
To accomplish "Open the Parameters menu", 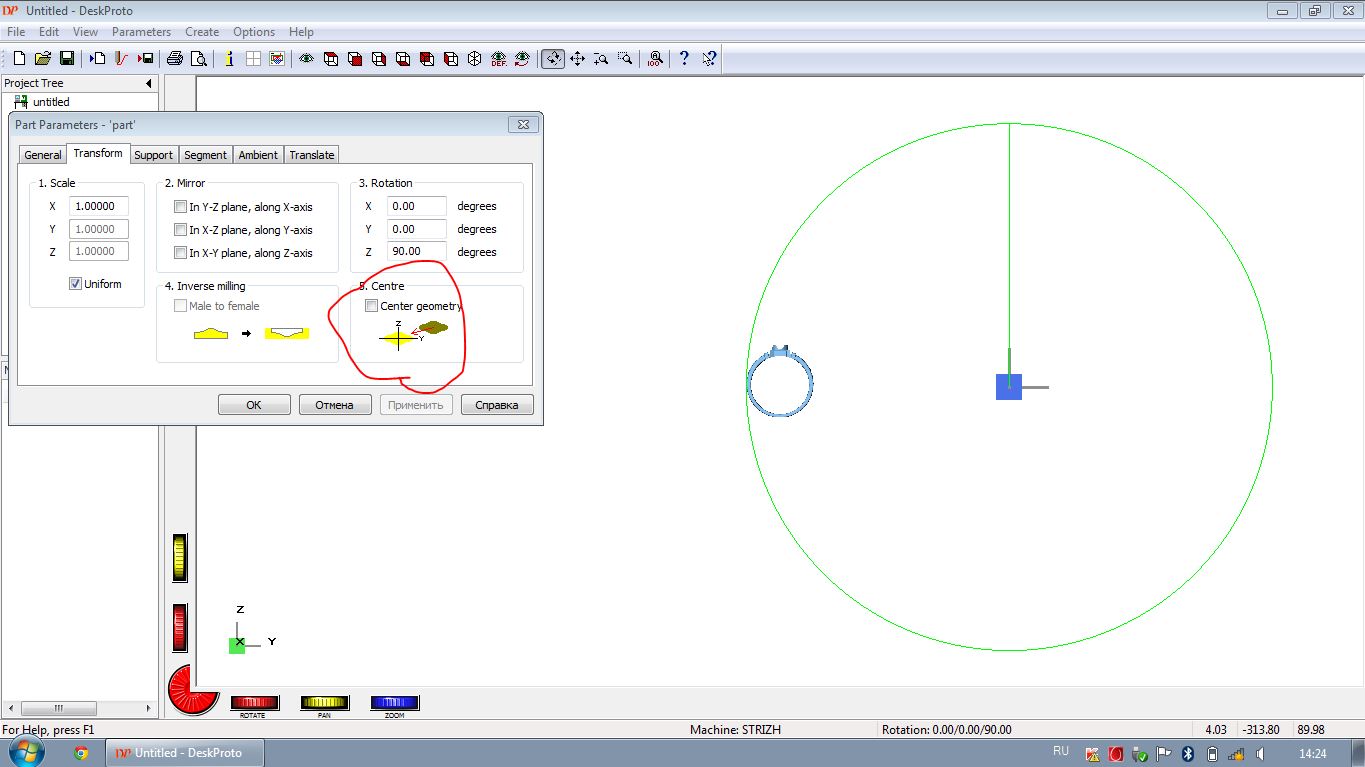I will pyautogui.click(x=141, y=32).
